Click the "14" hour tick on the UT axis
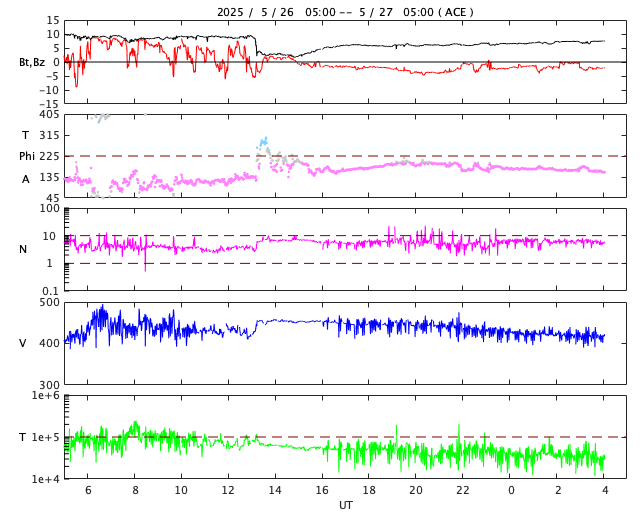 tap(275, 490)
